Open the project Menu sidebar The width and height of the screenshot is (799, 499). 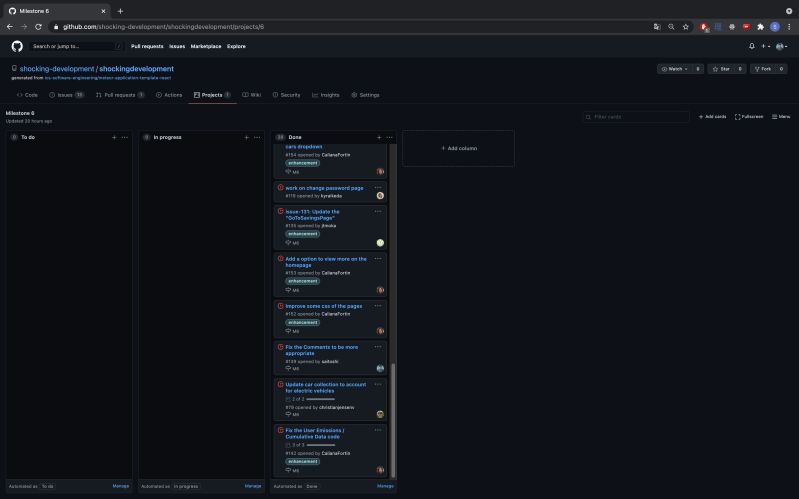pyautogui.click(x=781, y=117)
